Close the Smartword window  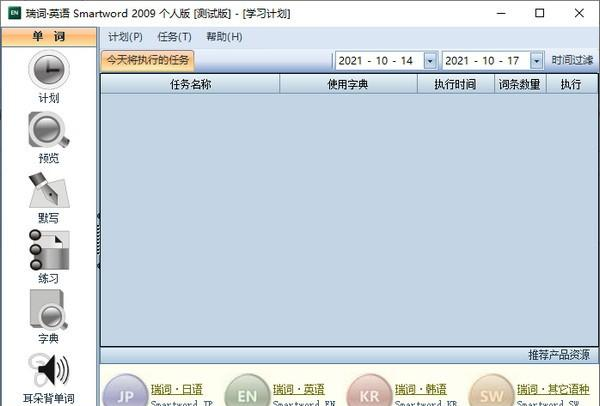click(x=579, y=13)
